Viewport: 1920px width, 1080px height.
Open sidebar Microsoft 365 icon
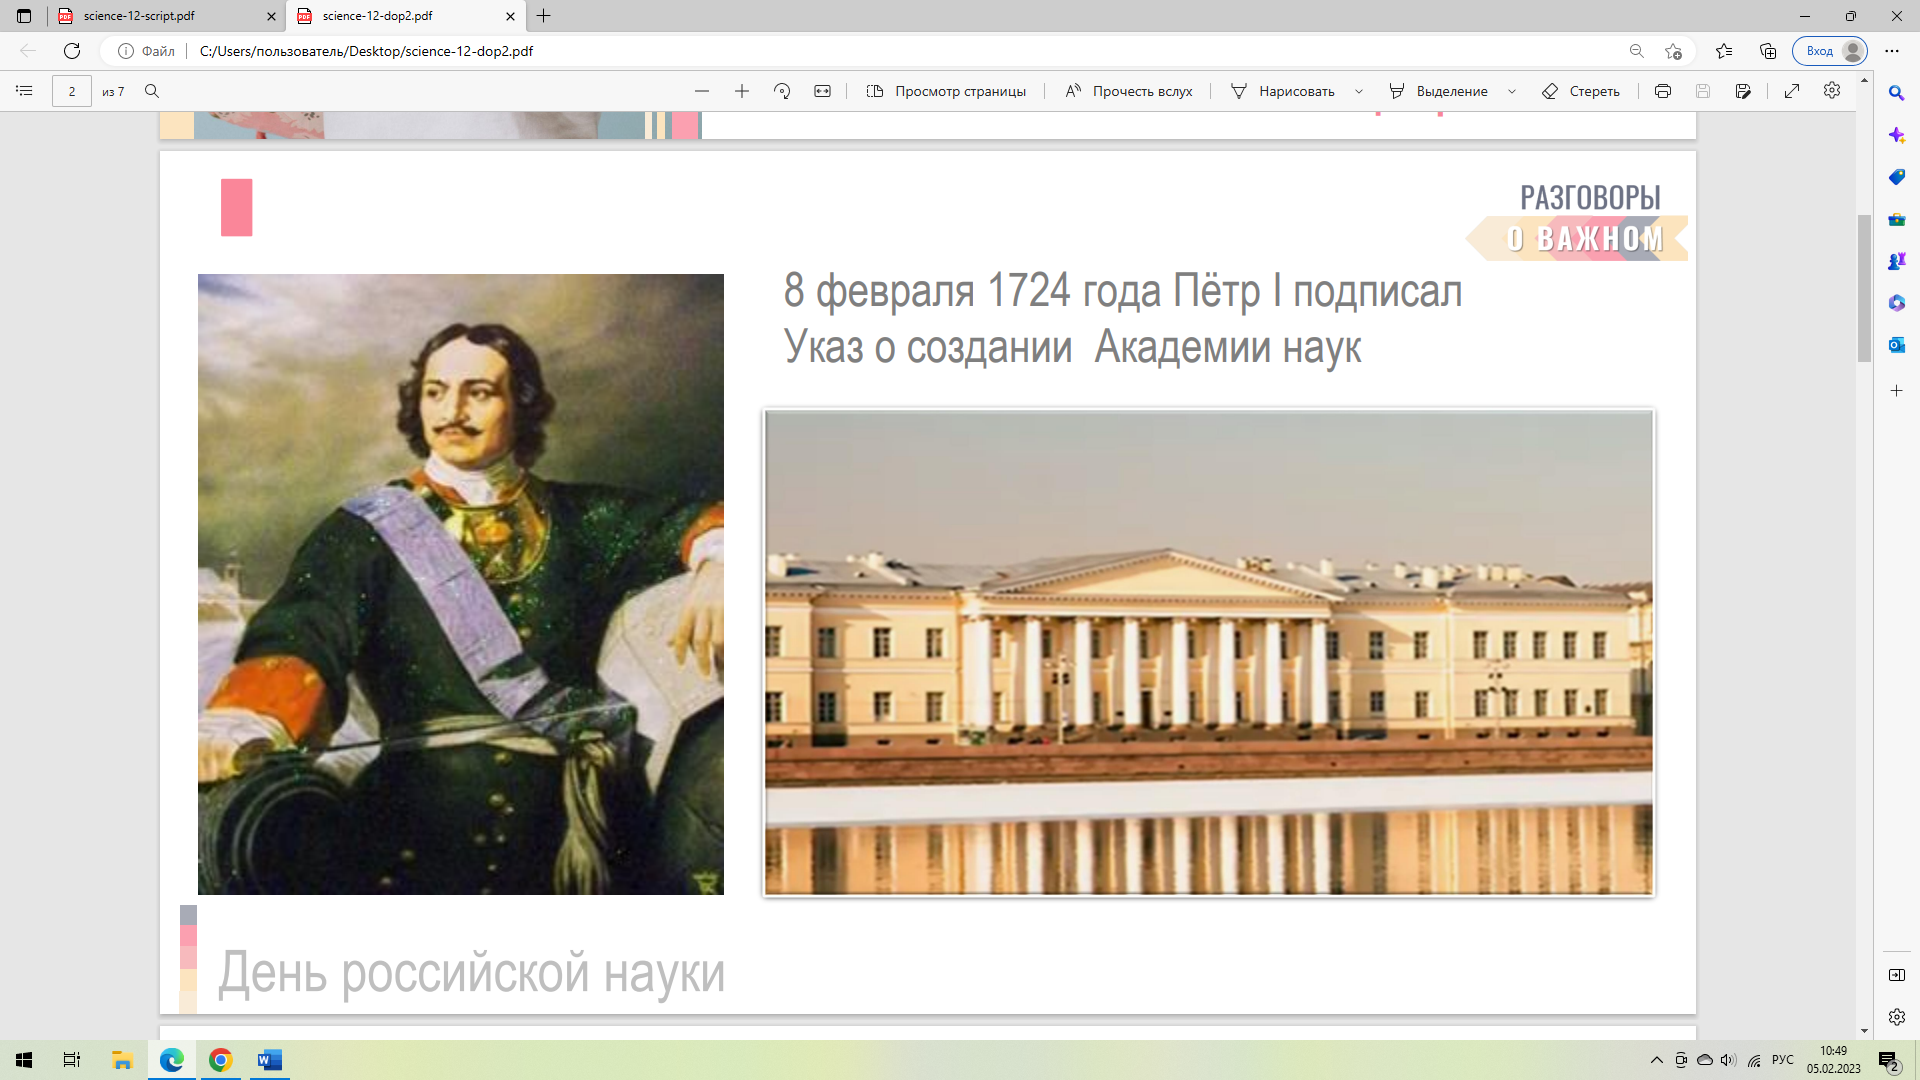(1896, 303)
